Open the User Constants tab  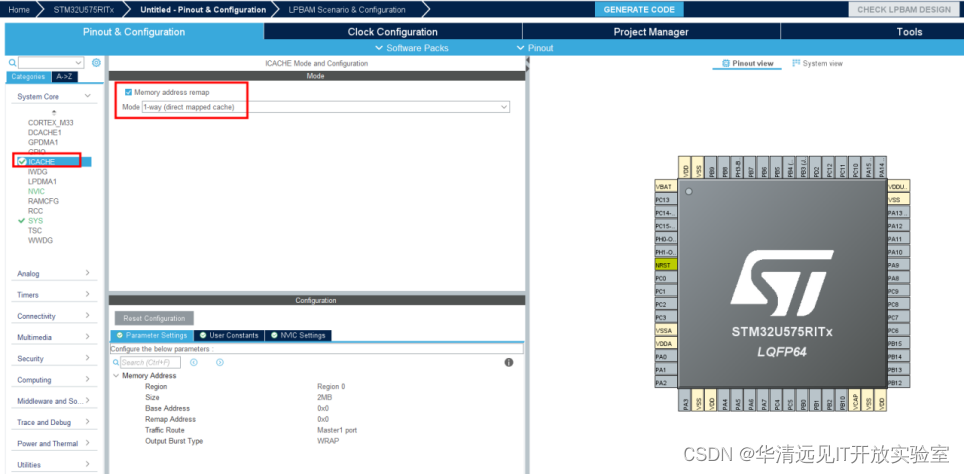[229, 336]
